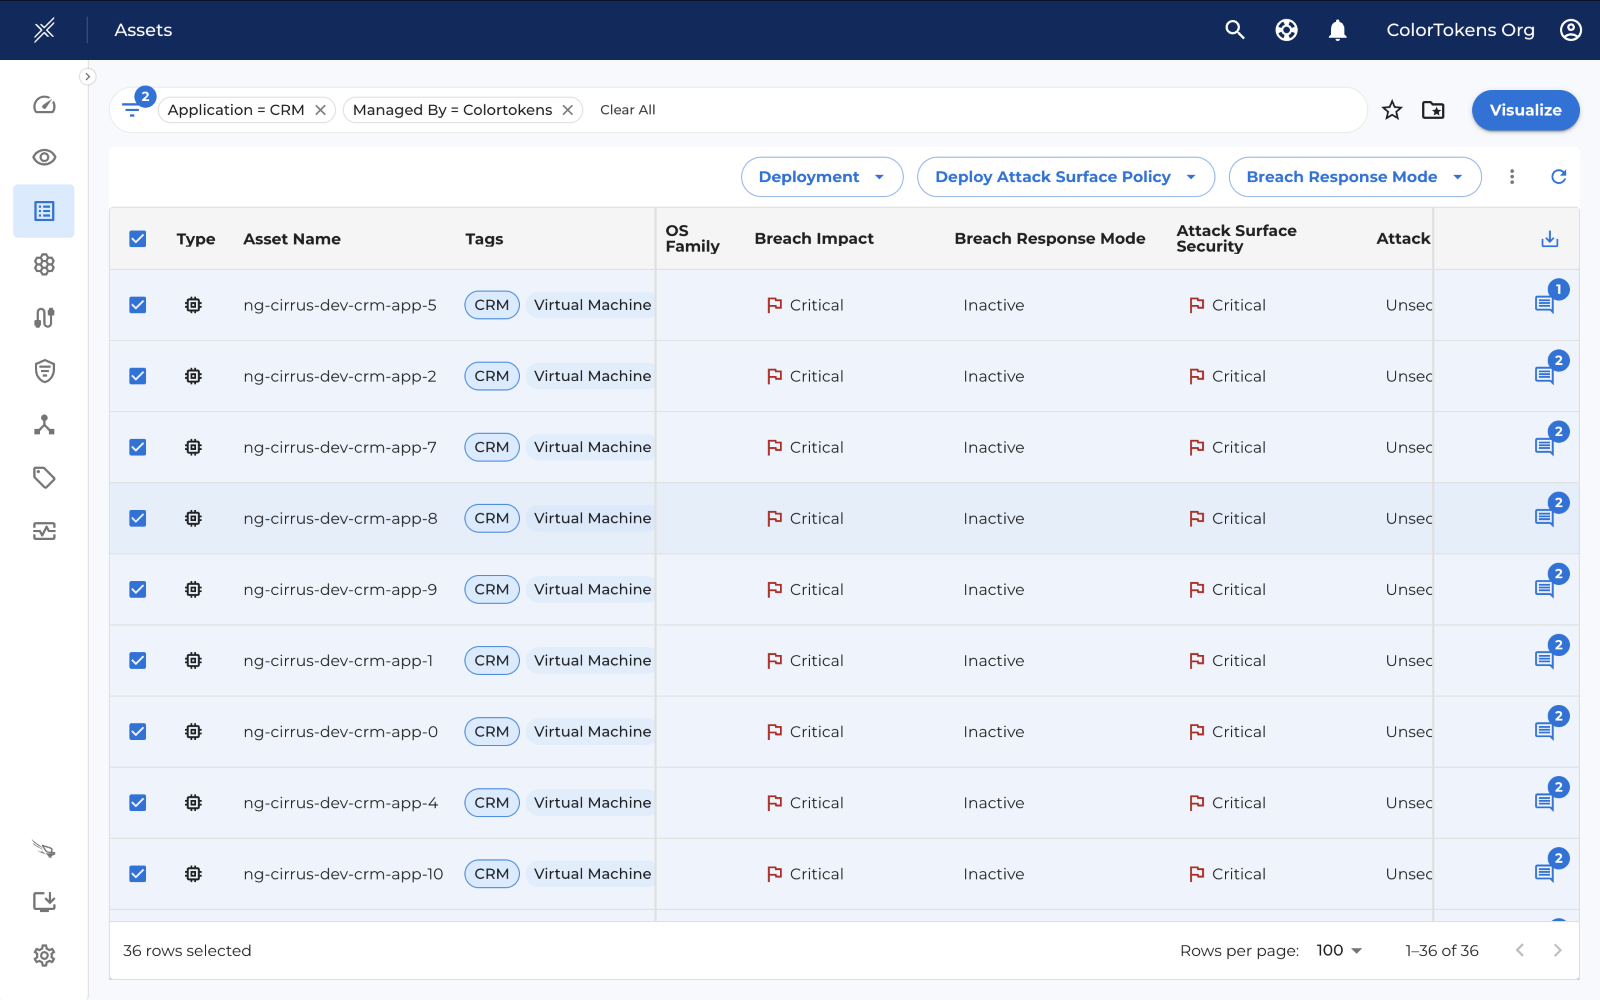Deselect the ng-cirrus-dev-crm-app-10 row
The height and width of the screenshot is (1000, 1600).
(x=138, y=874)
